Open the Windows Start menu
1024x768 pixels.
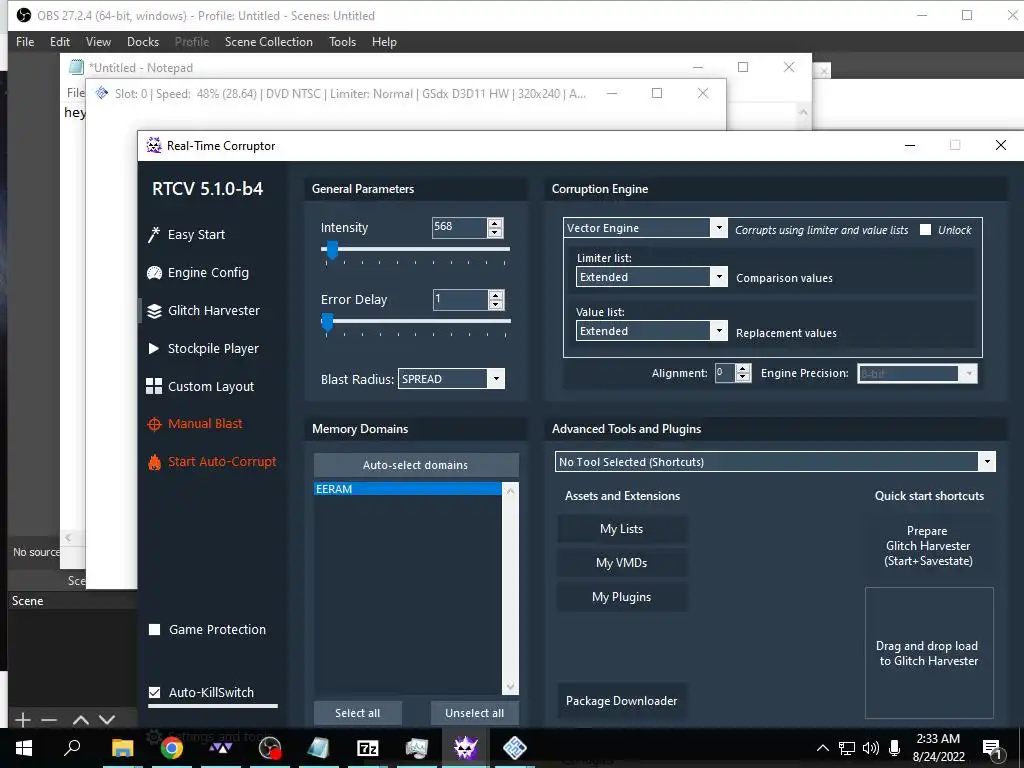(x=24, y=748)
